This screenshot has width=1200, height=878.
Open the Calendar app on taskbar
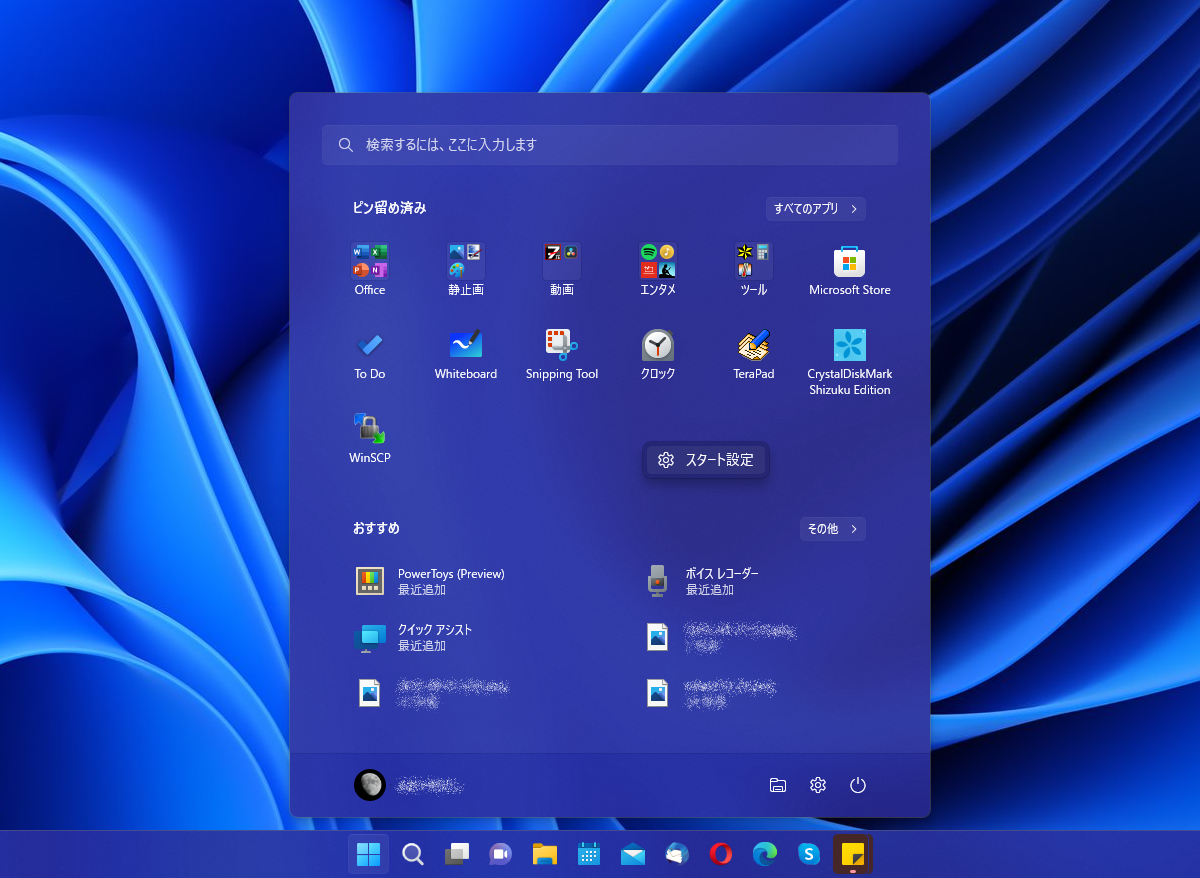coord(588,854)
